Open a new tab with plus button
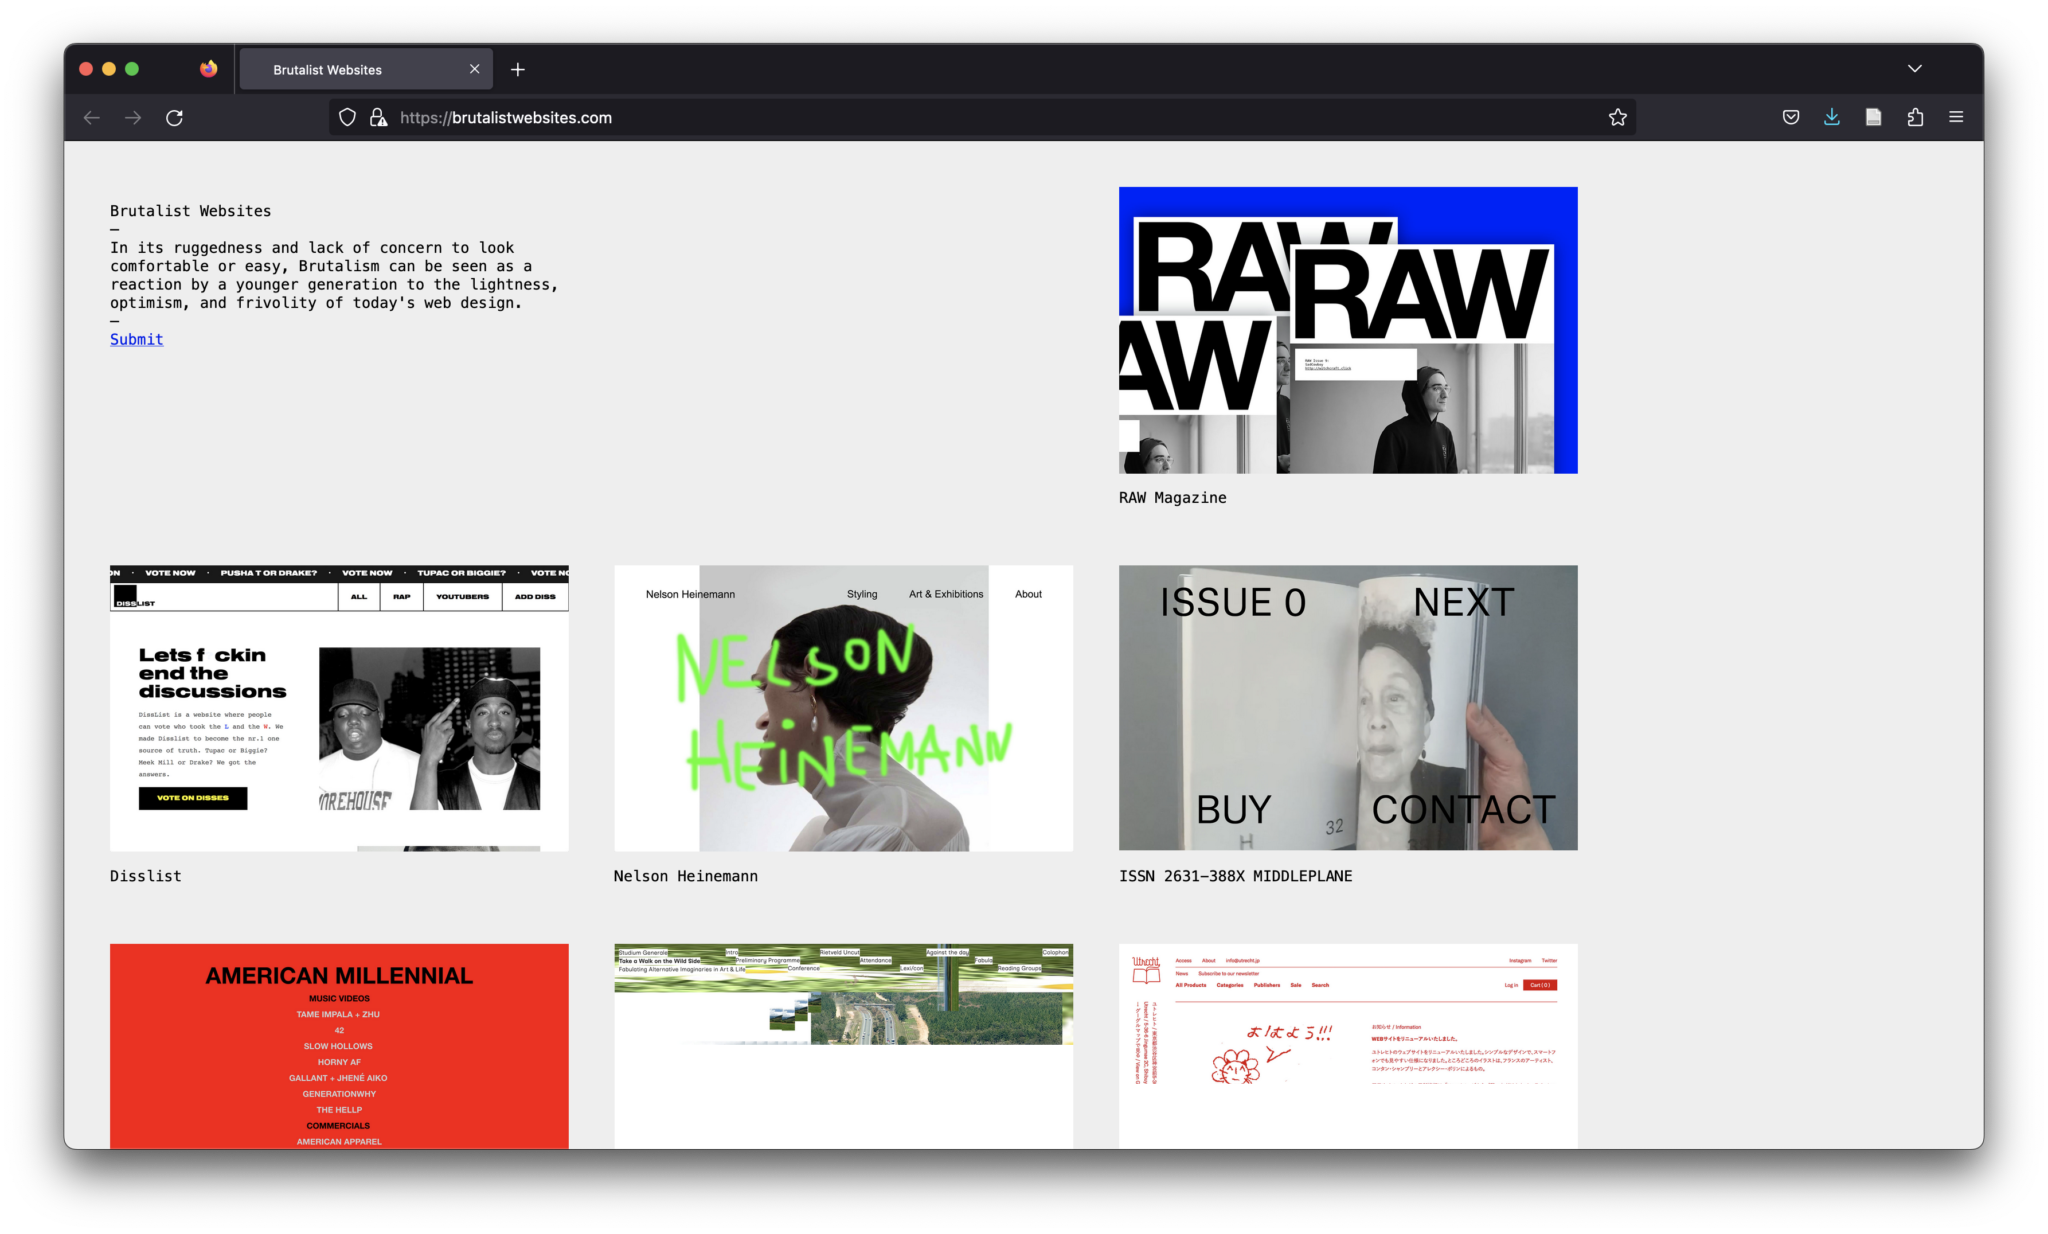2048x1234 pixels. (518, 69)
